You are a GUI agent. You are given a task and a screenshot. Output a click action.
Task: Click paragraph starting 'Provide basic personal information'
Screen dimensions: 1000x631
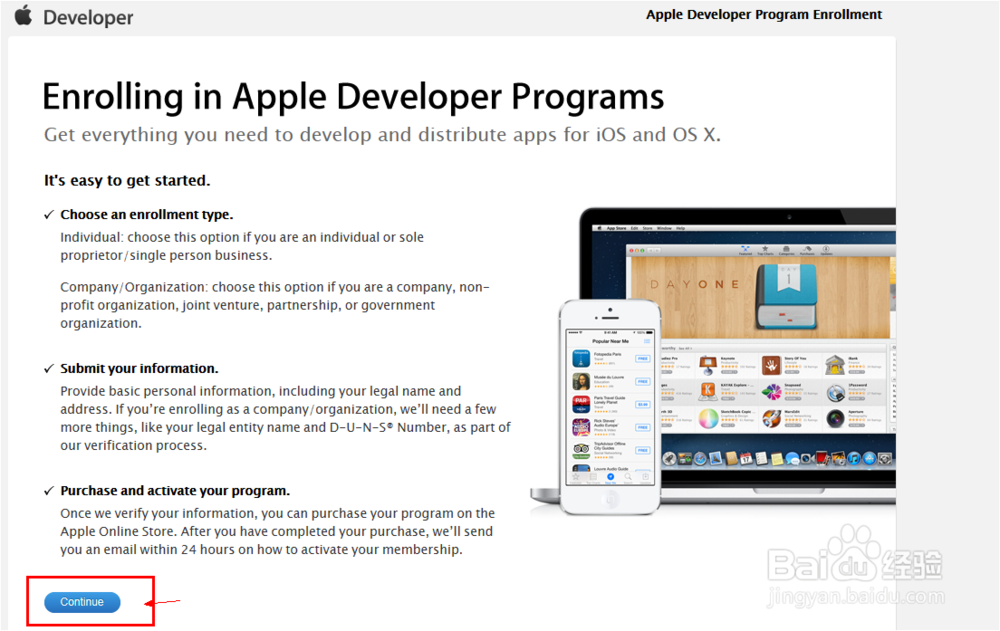click(x=286, y=418)
